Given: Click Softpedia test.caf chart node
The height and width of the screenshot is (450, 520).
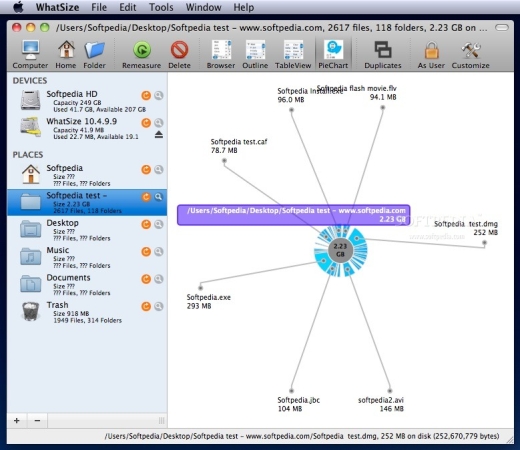Looking at the screenshot, I should 224,161.
